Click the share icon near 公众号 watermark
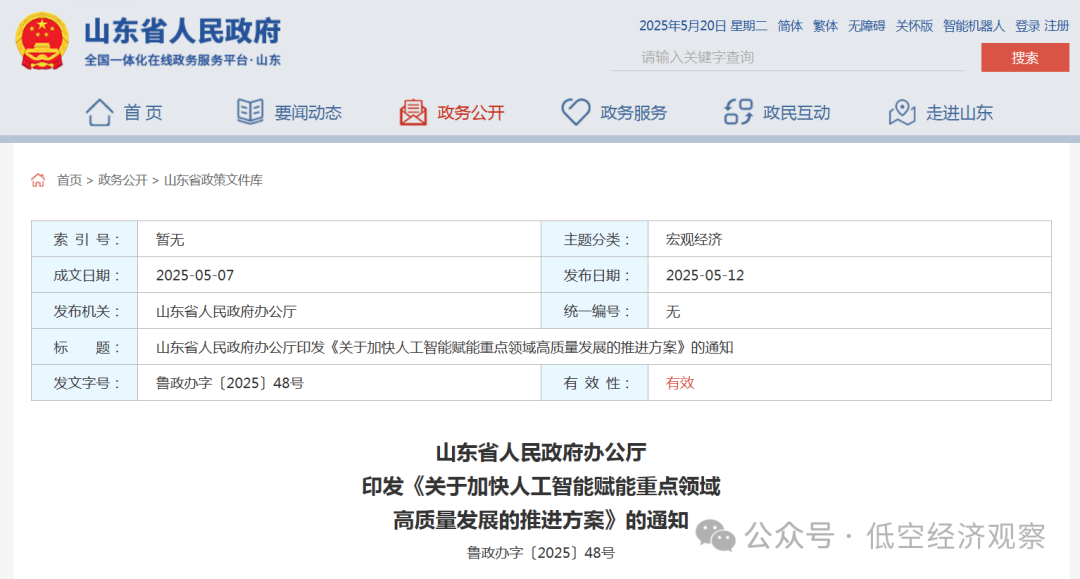The image size is (1080, 579). [x=713, y=534]
